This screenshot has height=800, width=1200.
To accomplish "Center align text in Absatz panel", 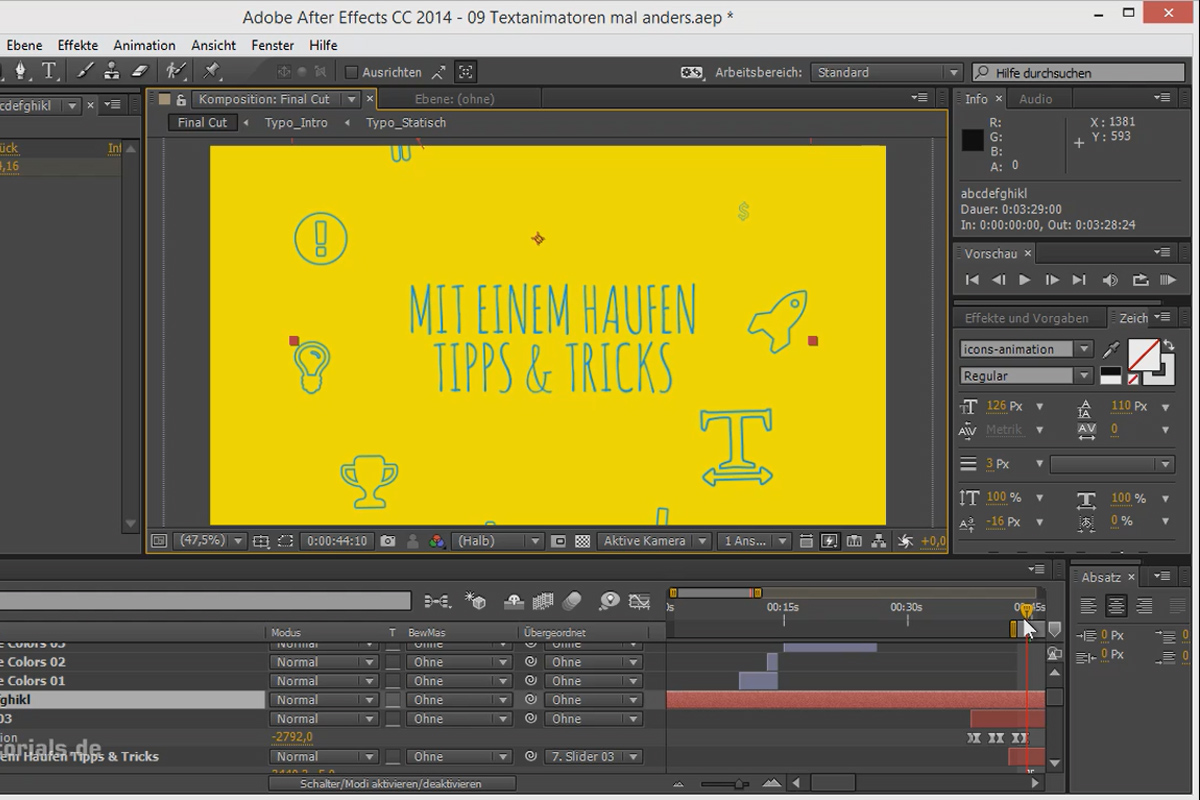I will (1117, 606).
